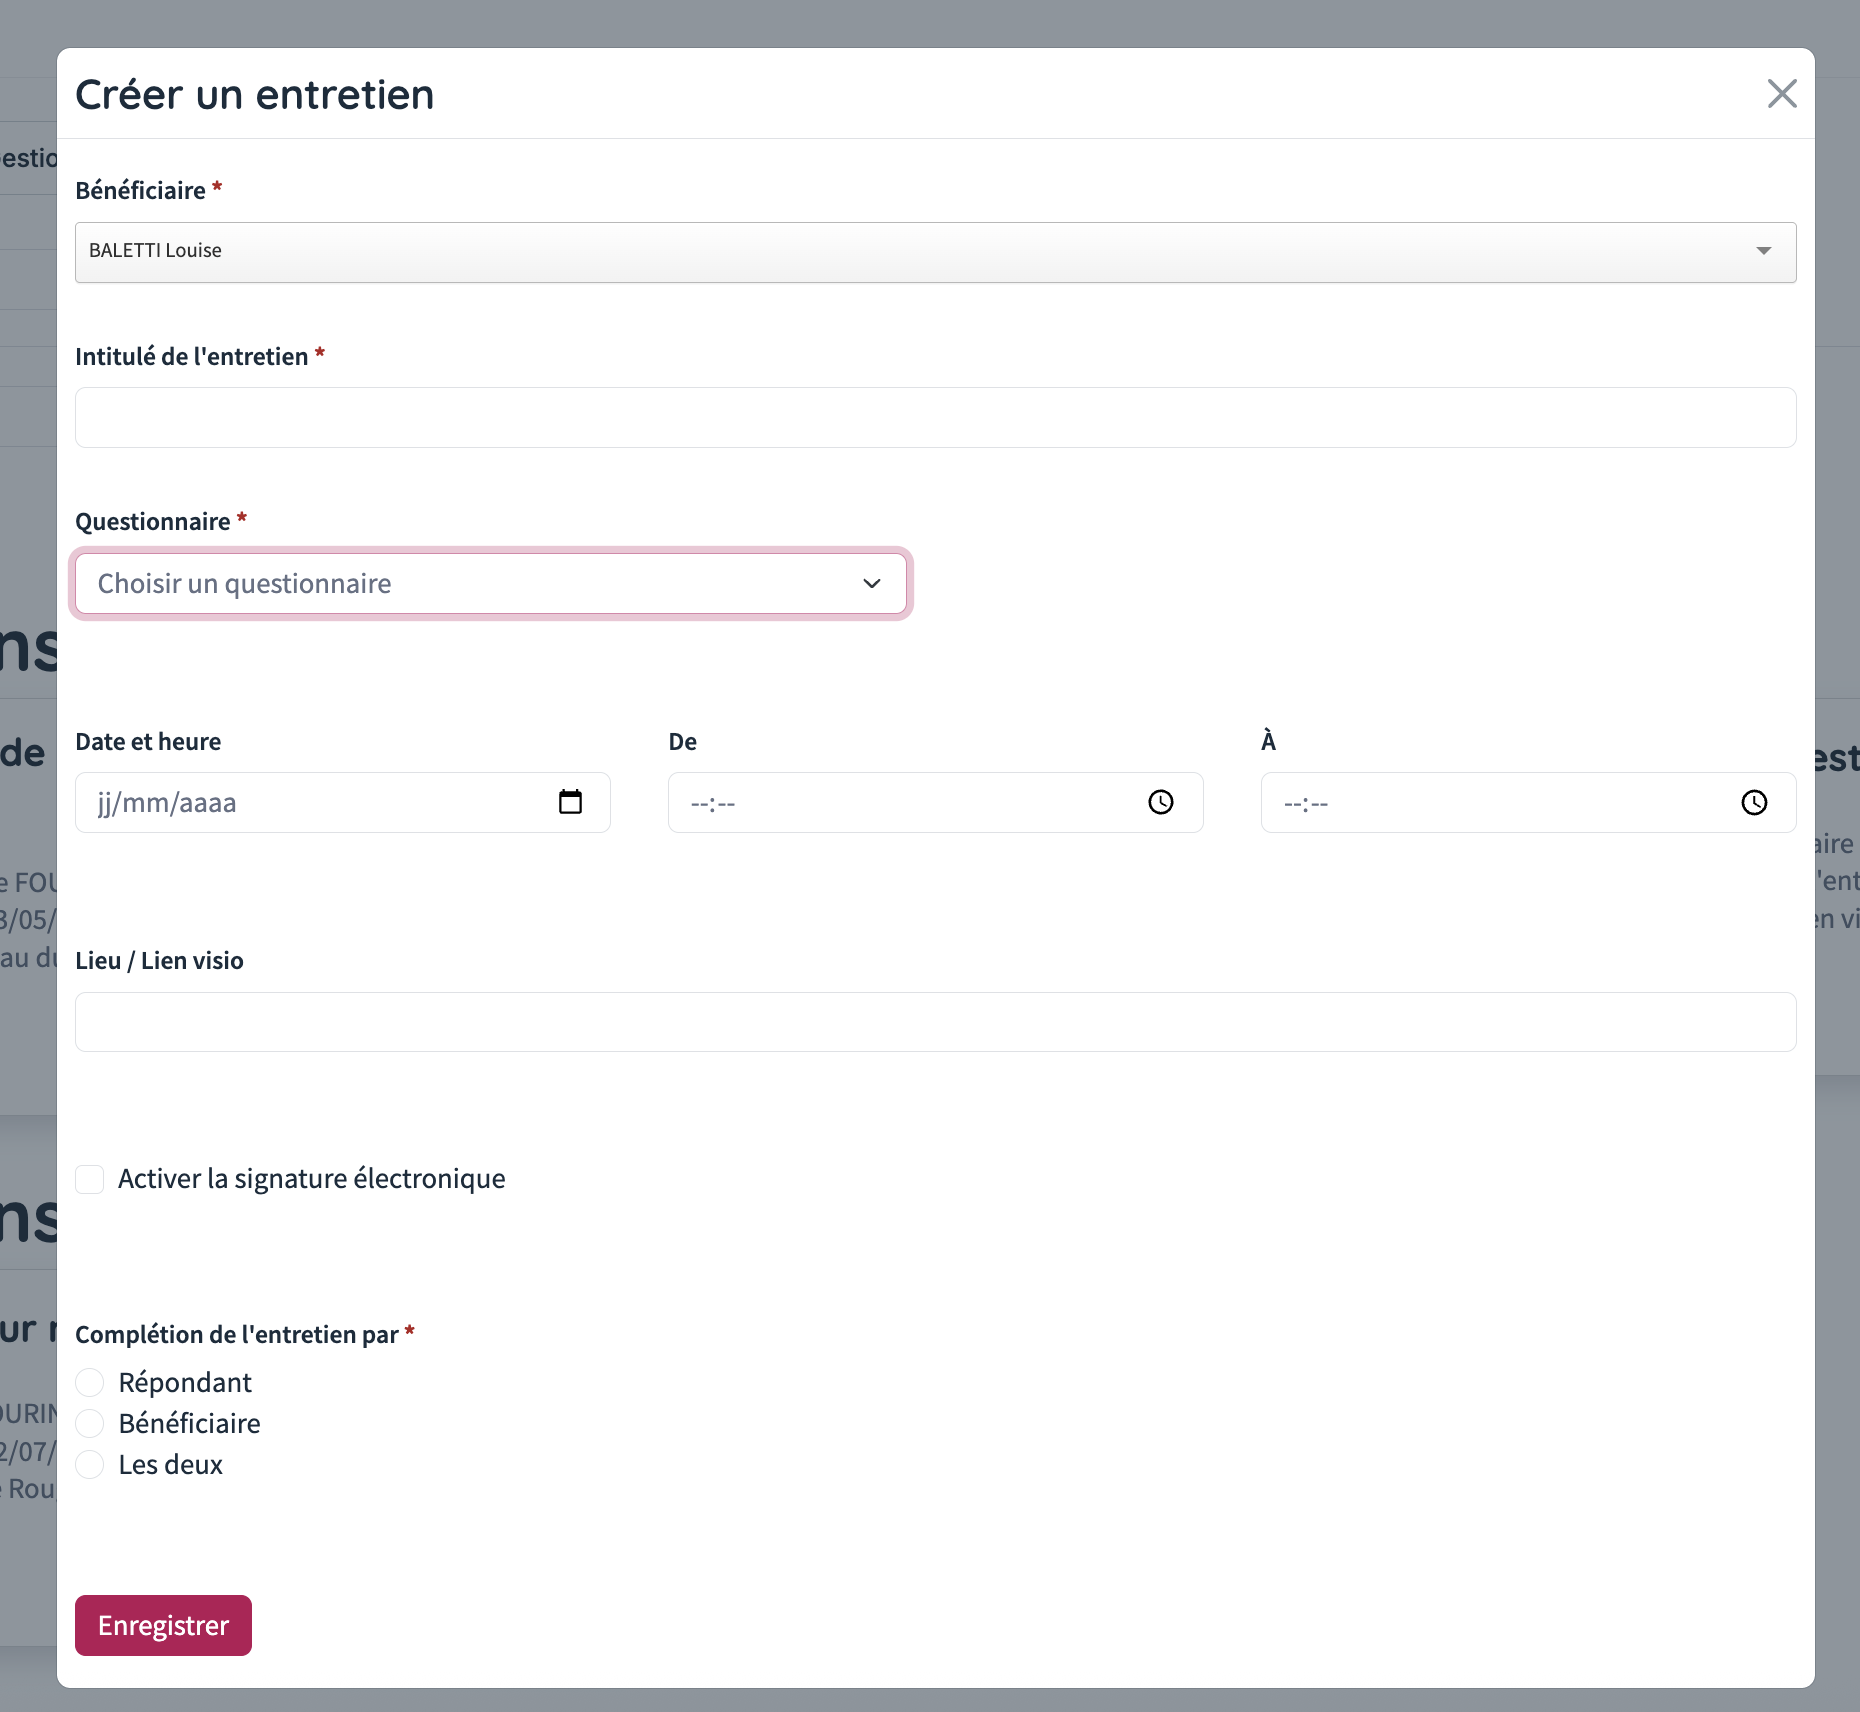This screenshot has width=1860, height=1712.
Task: Click the clock icon in De field
Action: (x=1160, y=802)
